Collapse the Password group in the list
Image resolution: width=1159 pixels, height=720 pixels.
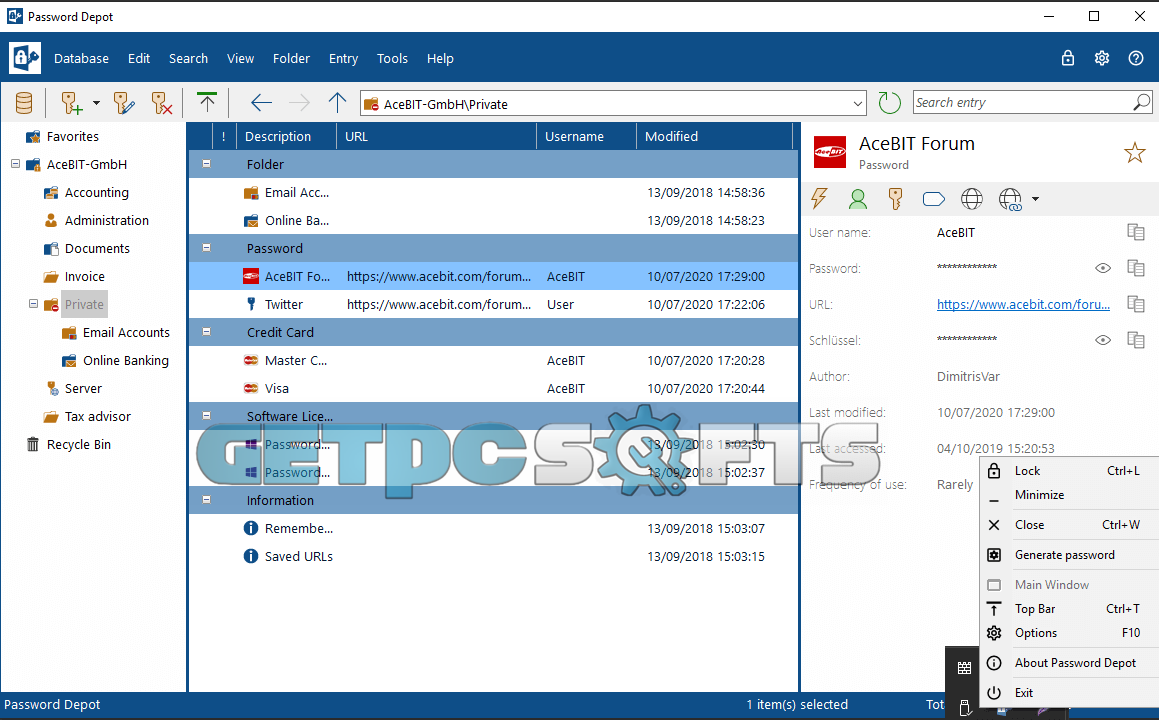207,248
